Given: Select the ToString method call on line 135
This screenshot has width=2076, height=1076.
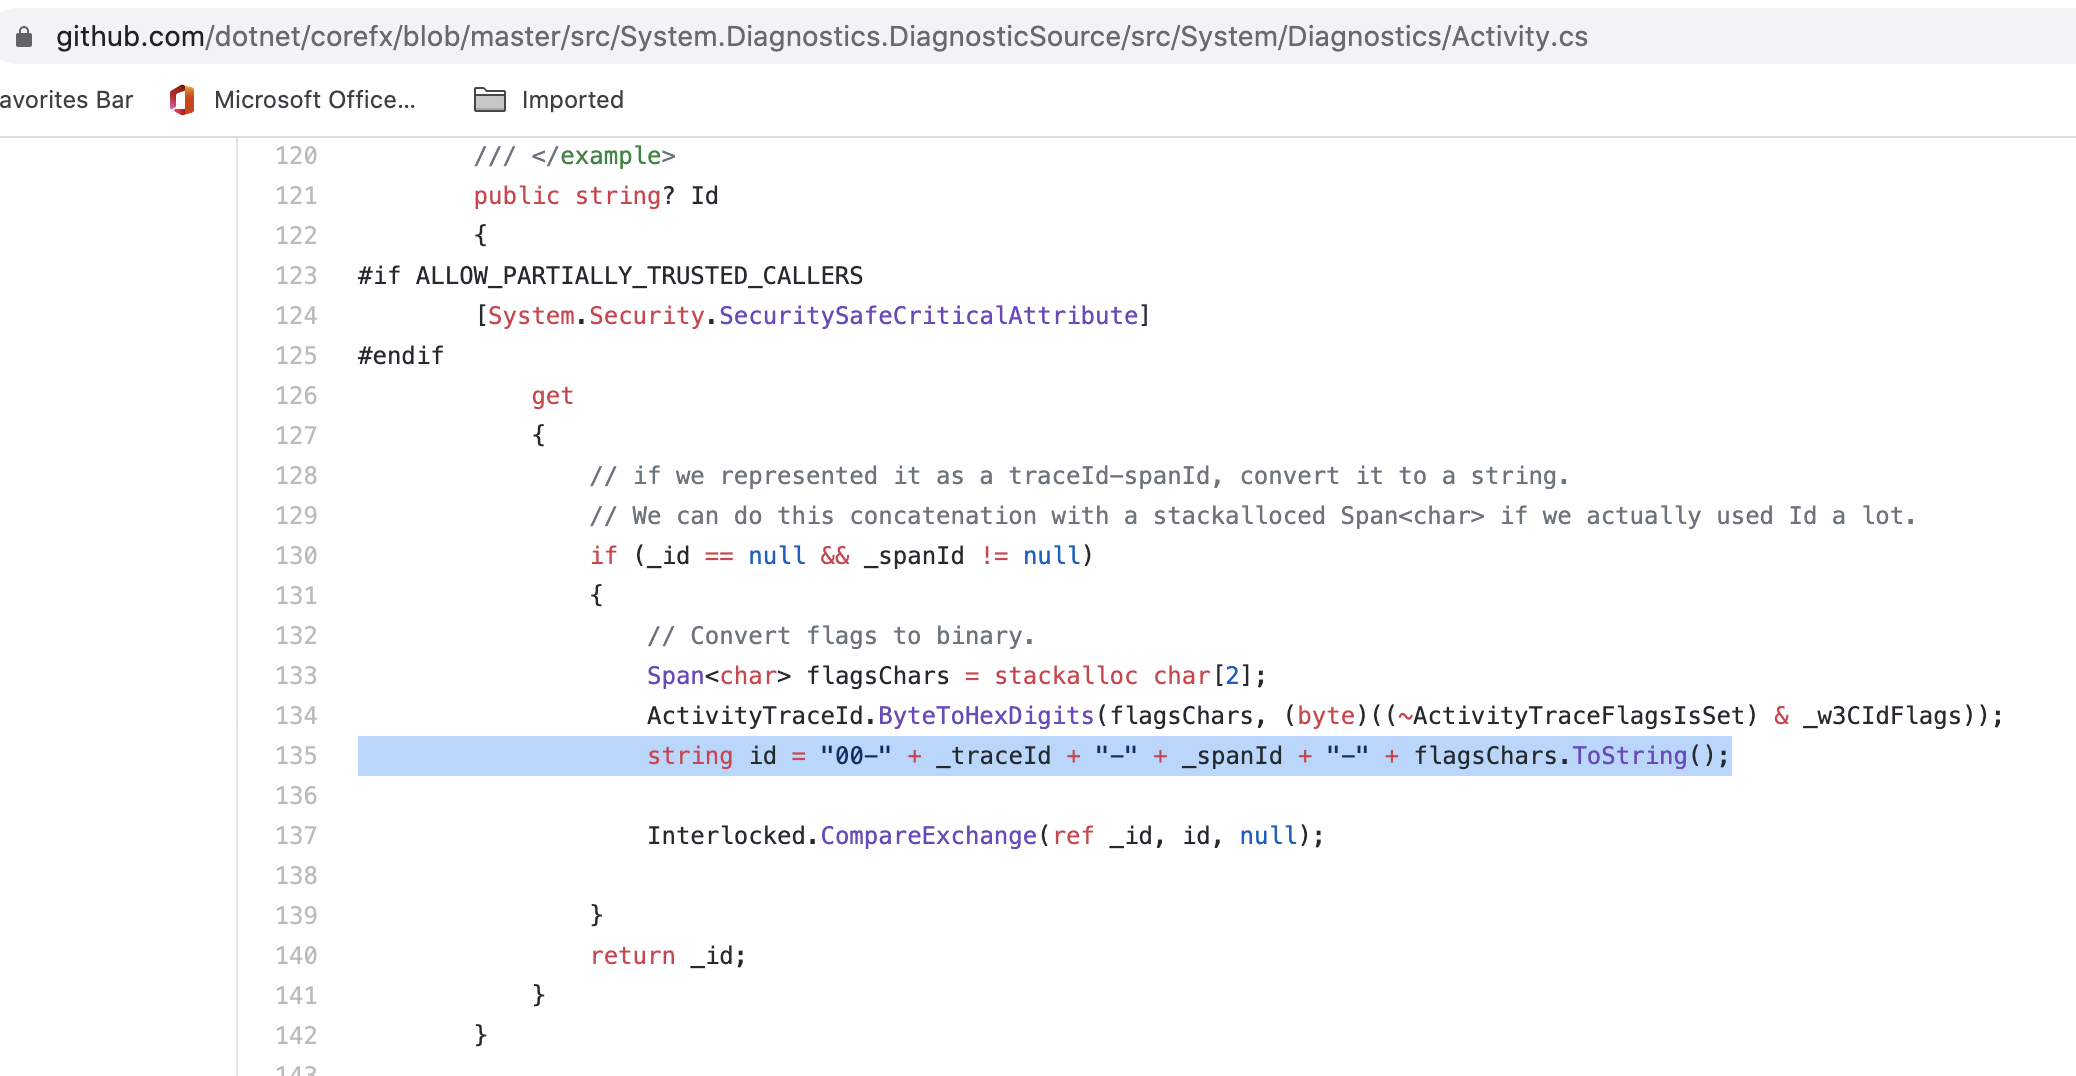Looking at the screenshot, I should (1630, 756).
